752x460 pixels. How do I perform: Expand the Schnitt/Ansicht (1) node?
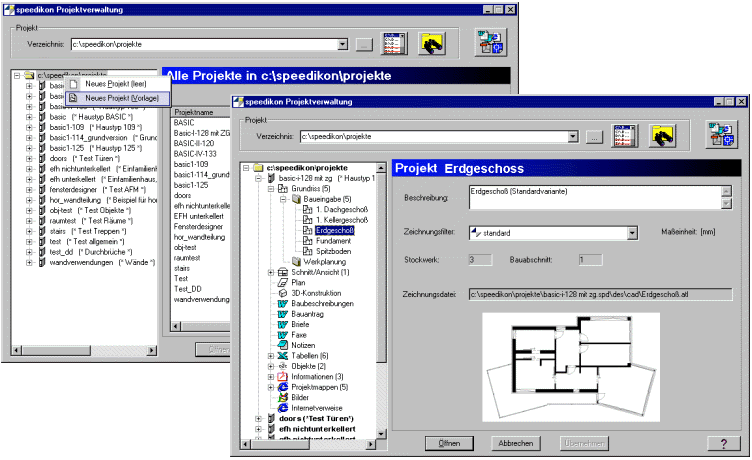[x=270, y=272]
